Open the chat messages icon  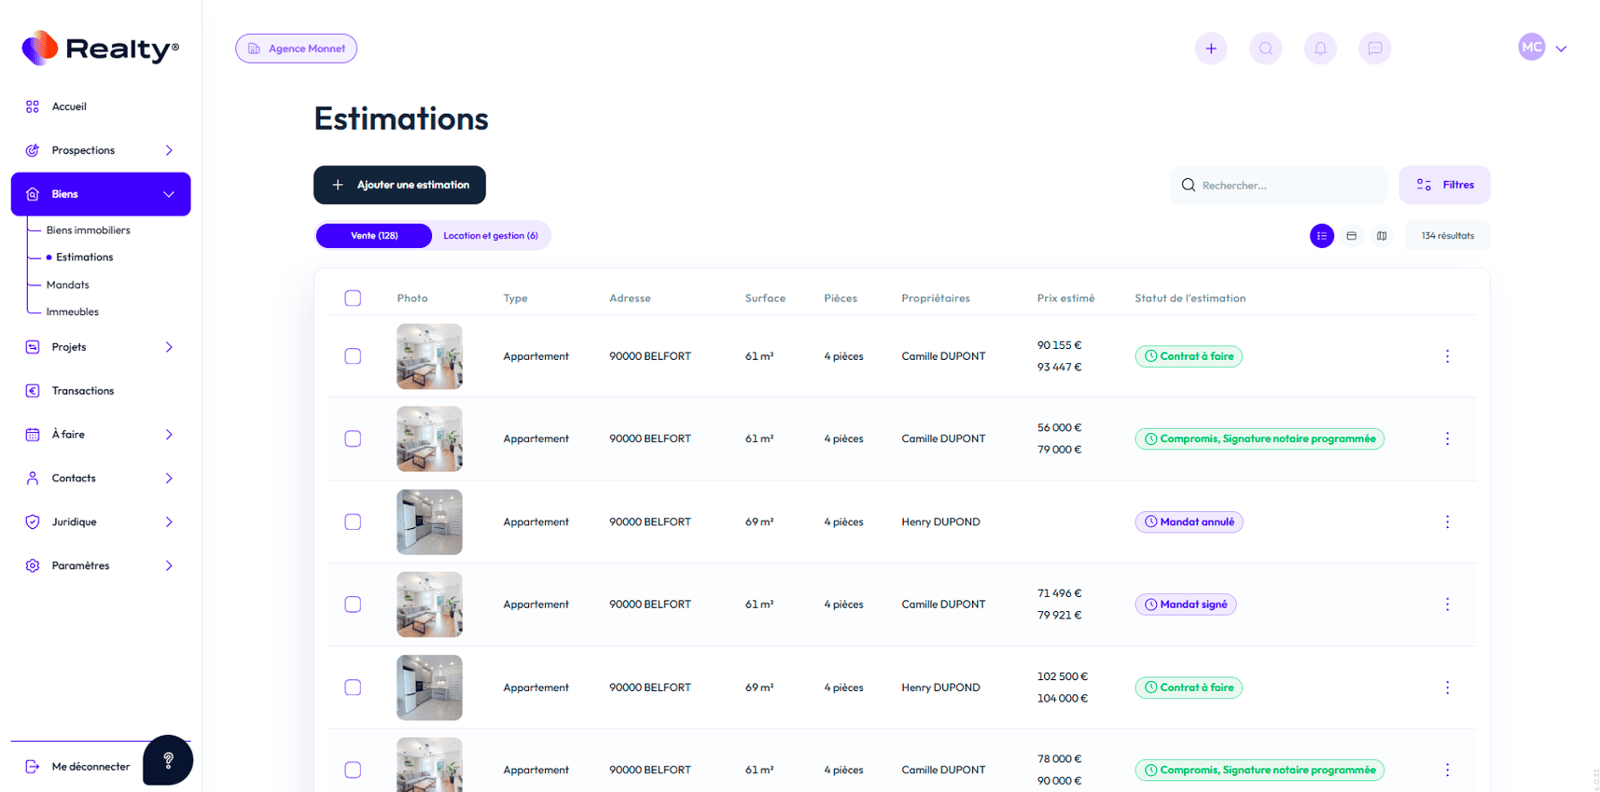pos(1374,48)
